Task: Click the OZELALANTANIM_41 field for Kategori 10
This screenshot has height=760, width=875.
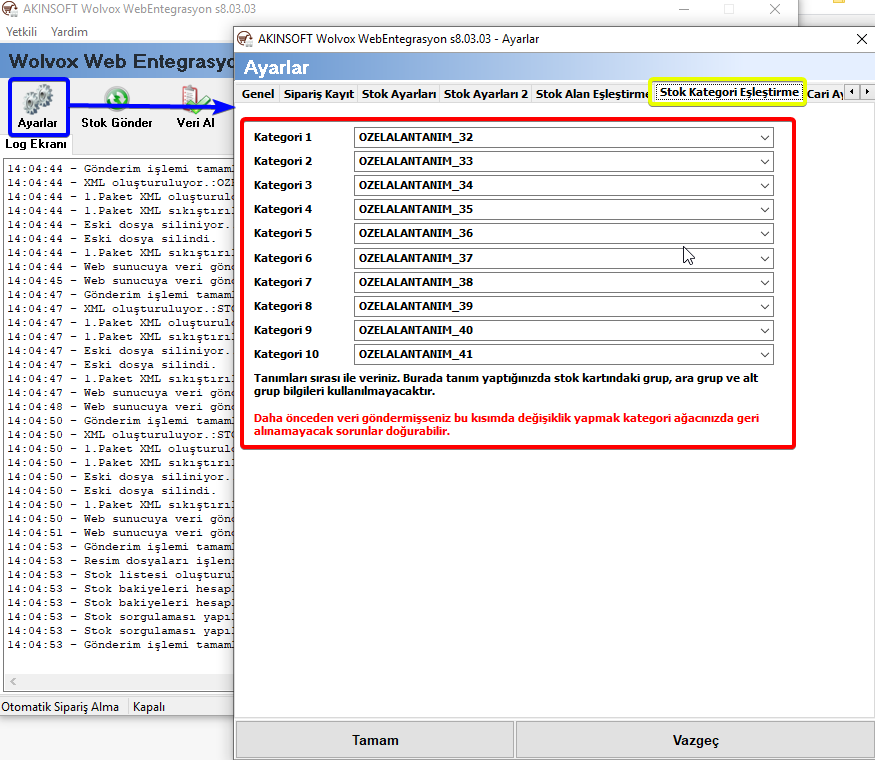Action: point(564,355)
